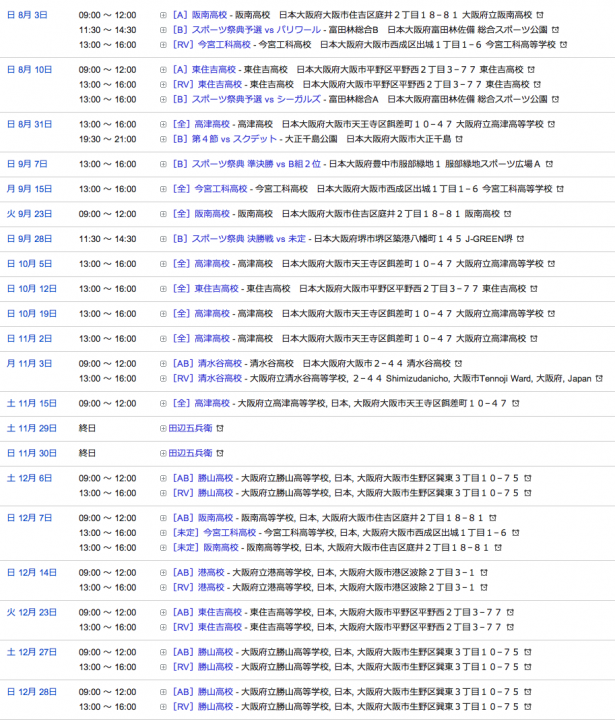This screenshot has height=720, width=615.
Task: Expand the 12月27日 [AB] 勝山高校 event
Action: click(x=163, y=652)
